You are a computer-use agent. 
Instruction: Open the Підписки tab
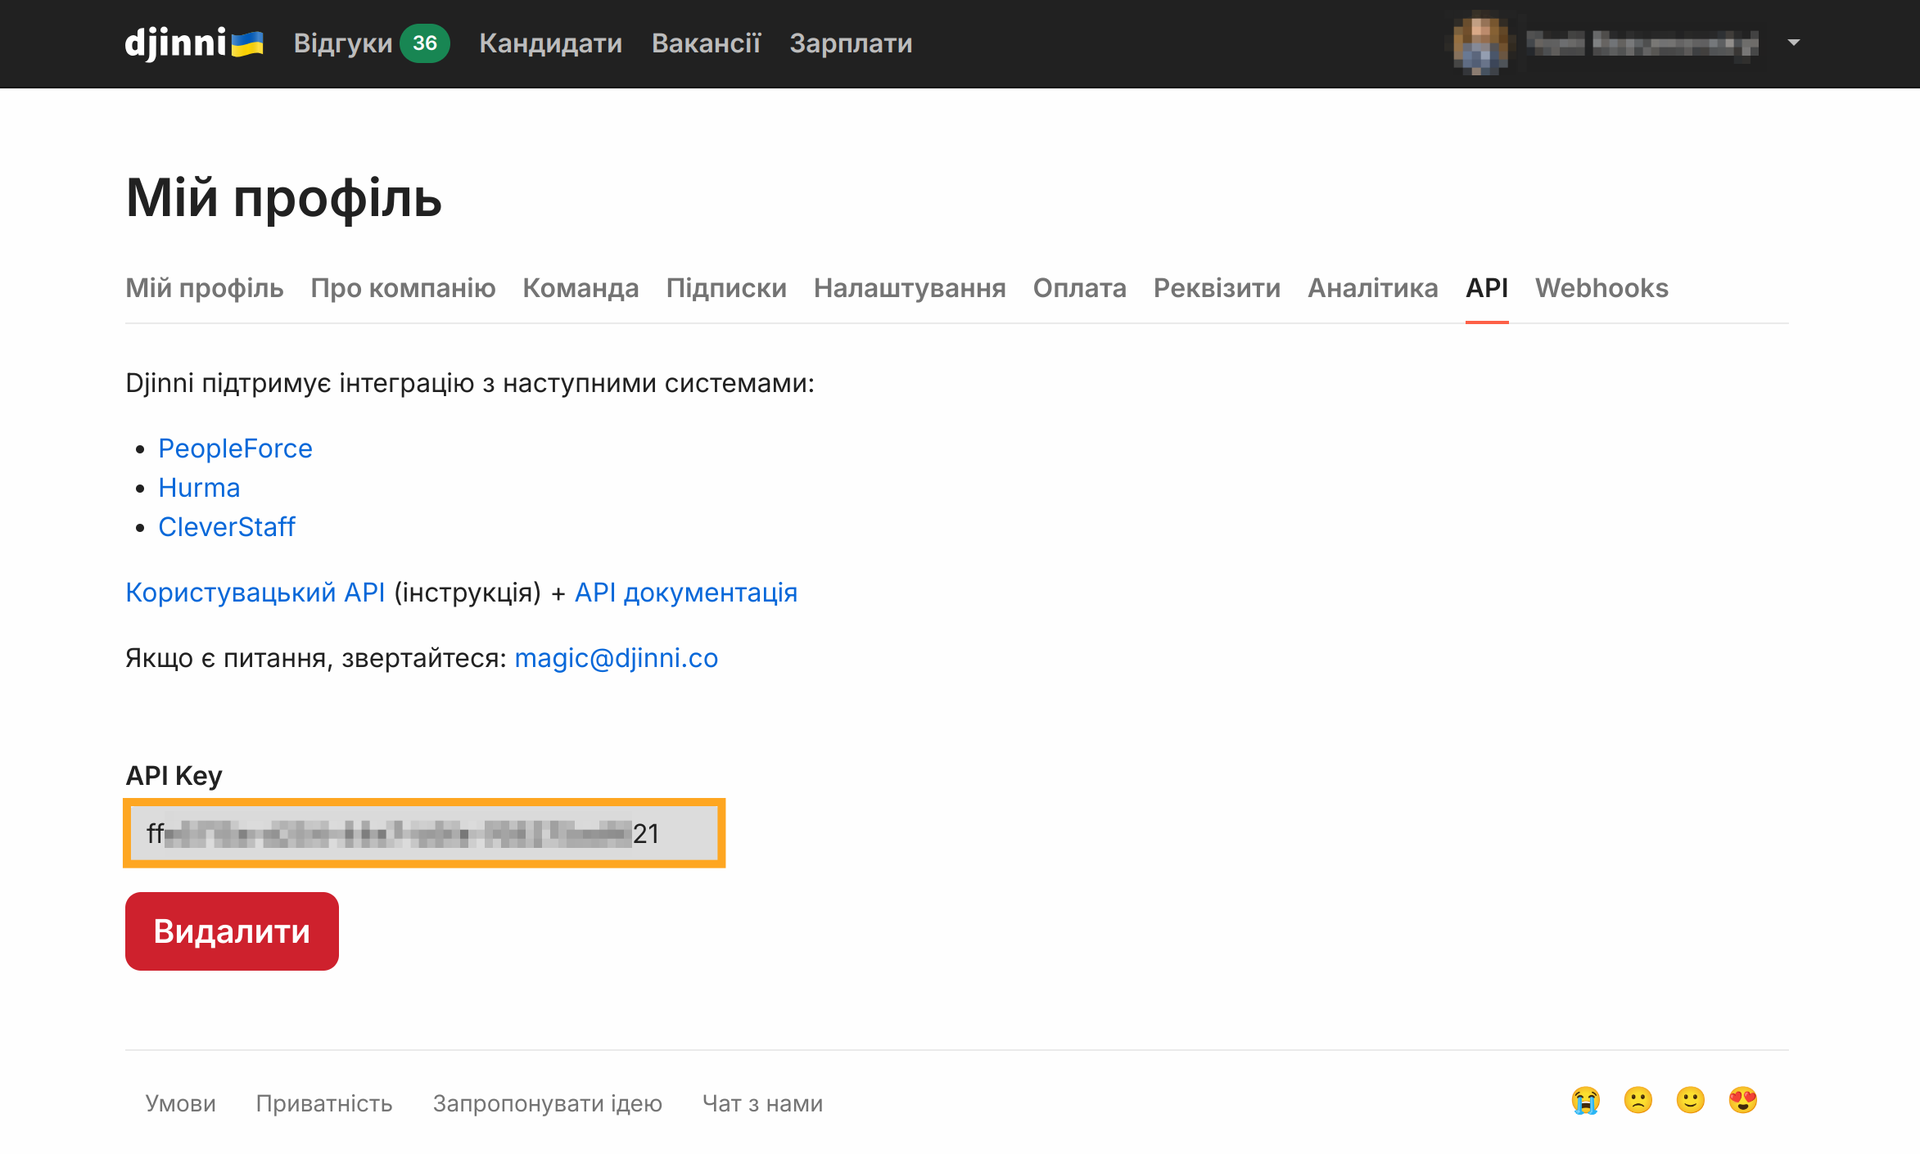[x=726, y=288]
